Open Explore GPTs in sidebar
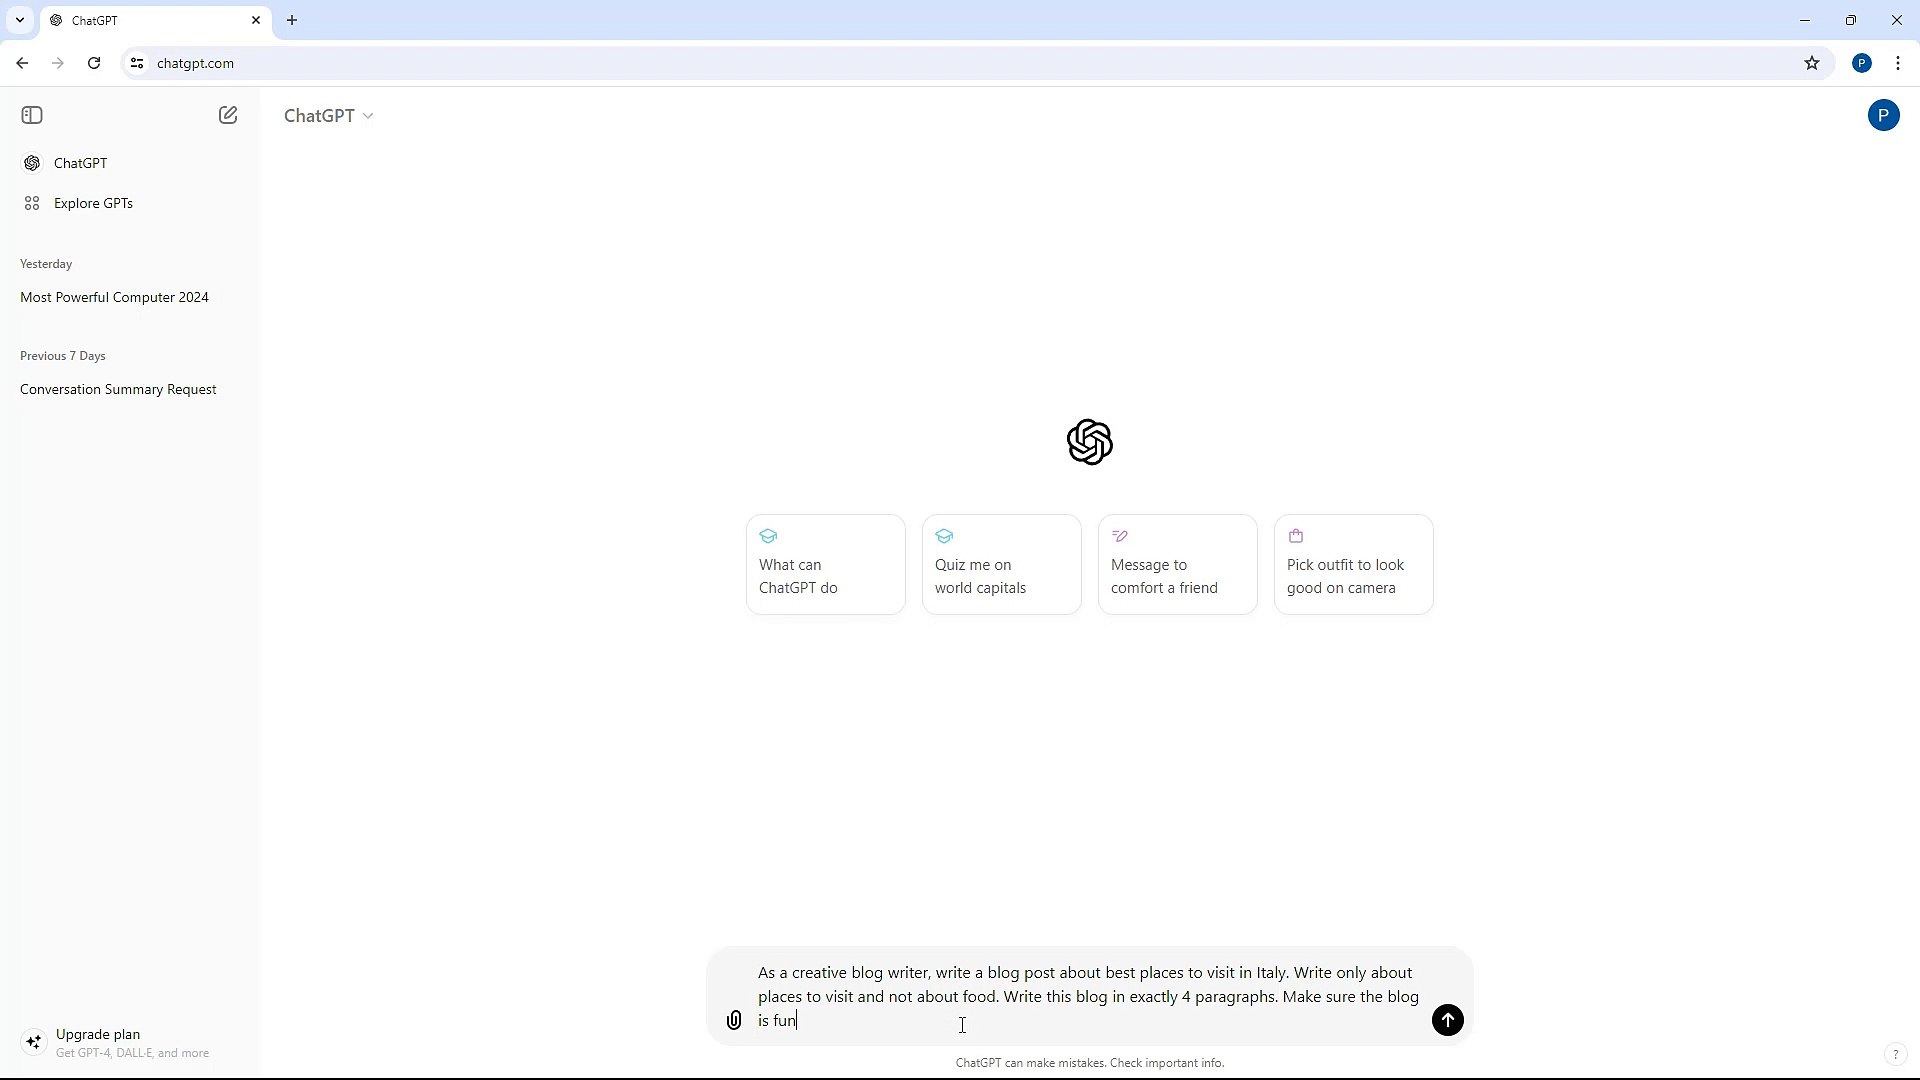This screenshot has height=1080, width=1920. coord(93,203)
